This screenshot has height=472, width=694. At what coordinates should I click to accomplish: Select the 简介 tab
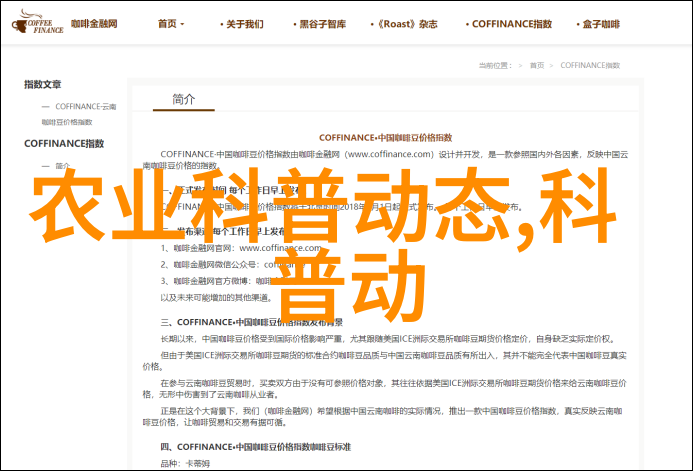pyautogui.click(x=184, y=99)
